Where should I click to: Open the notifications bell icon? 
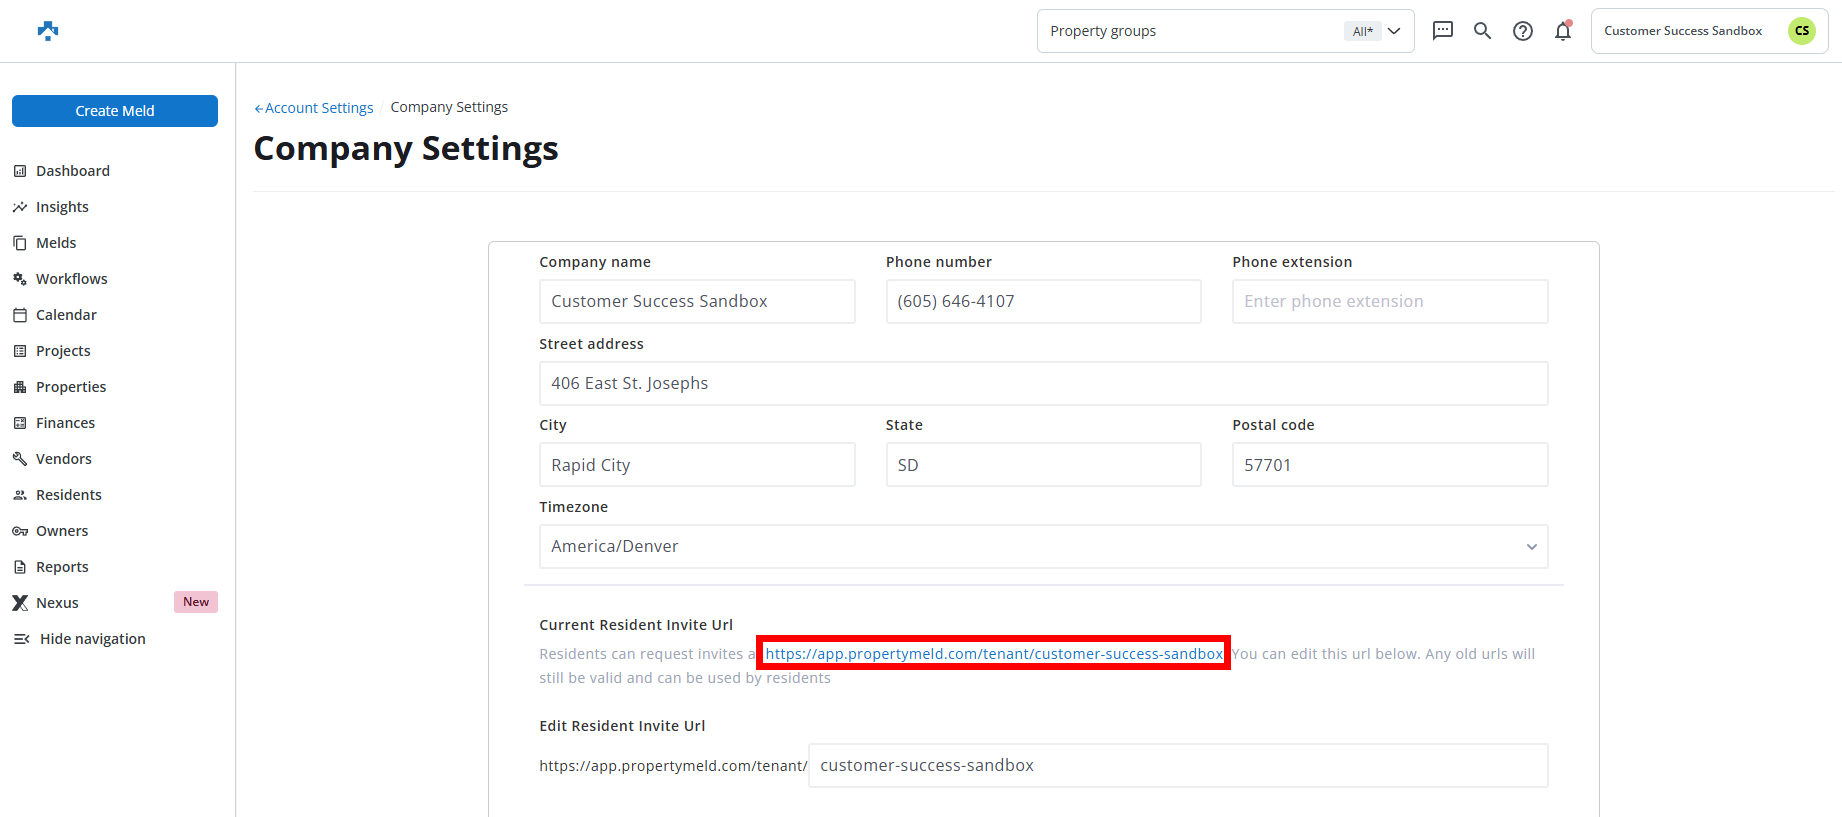(x=1562, y=31)
